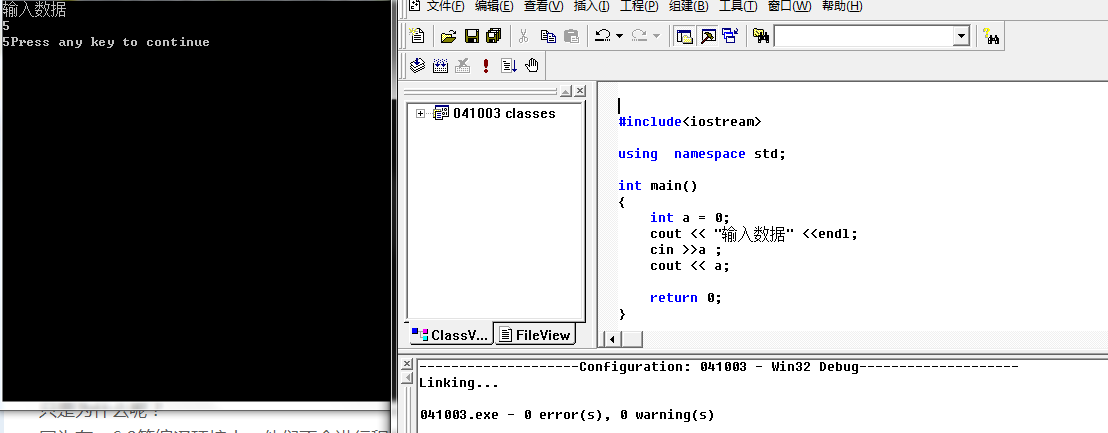
Task: Click the Open file folder icon
Action: click(x=448, y=36)
